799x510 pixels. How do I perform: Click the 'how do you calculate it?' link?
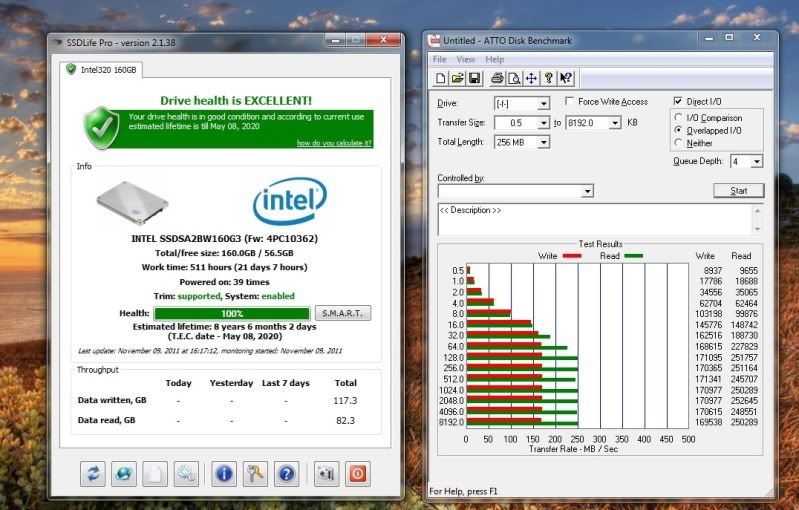tap(334, 143)
